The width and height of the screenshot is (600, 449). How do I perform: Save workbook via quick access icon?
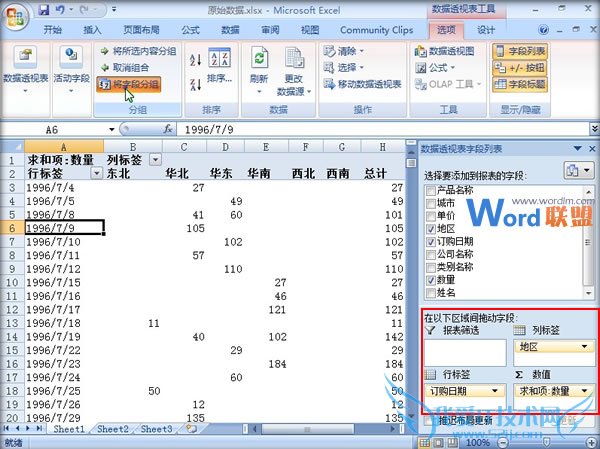coord(44,10)
